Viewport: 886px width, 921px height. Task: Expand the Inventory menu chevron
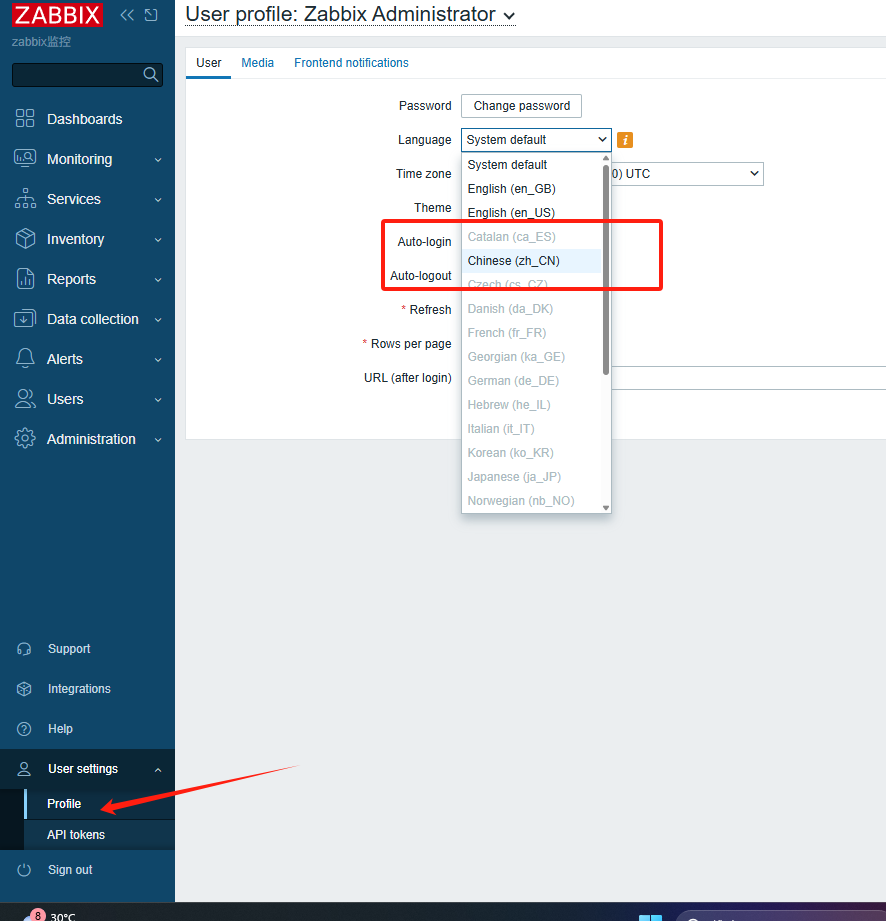pos(158,240)
